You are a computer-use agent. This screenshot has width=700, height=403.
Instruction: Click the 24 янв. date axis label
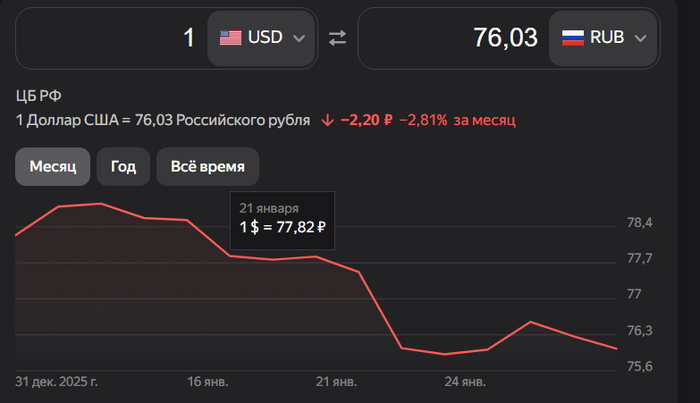(x=465, y=382)
